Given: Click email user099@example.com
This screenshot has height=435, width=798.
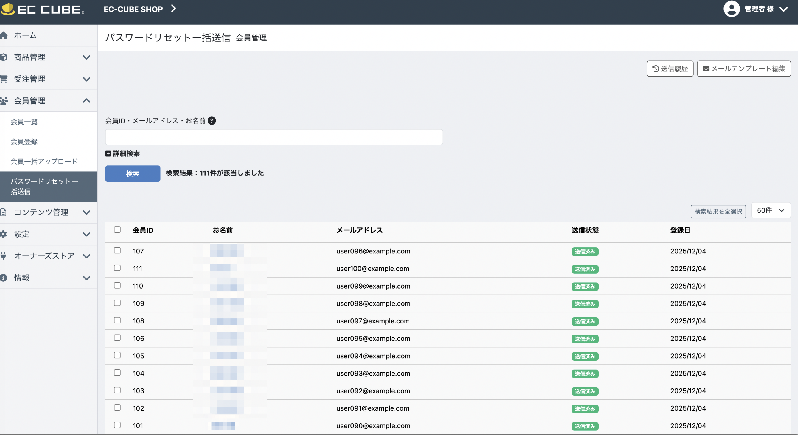Looking at the screenshot, I should [373, 286].
